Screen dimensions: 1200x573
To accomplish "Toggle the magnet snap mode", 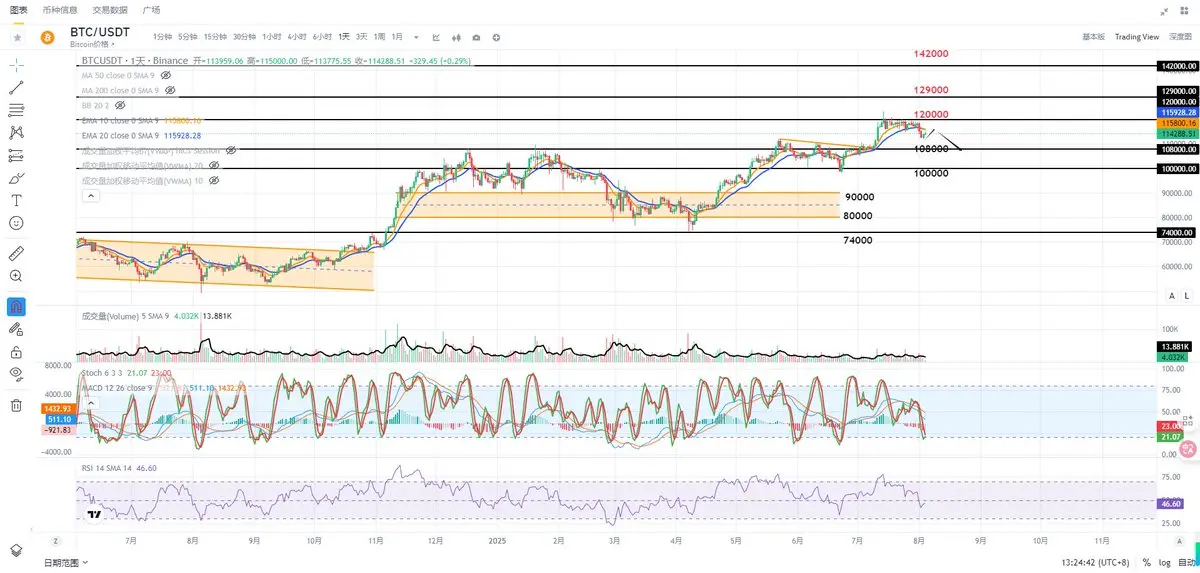I will click(x=16, y=306).
